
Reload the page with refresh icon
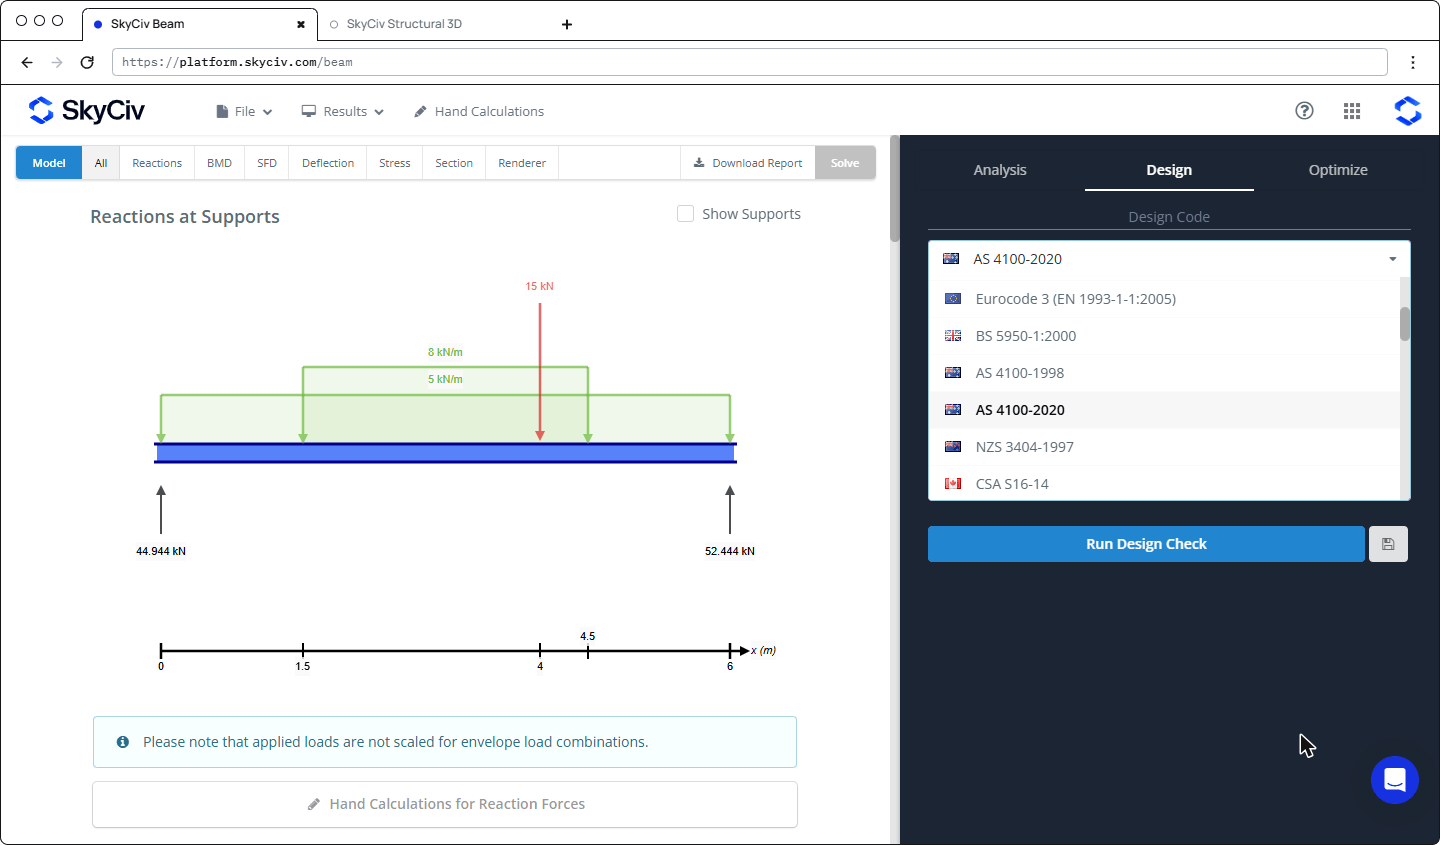point(87,62)
